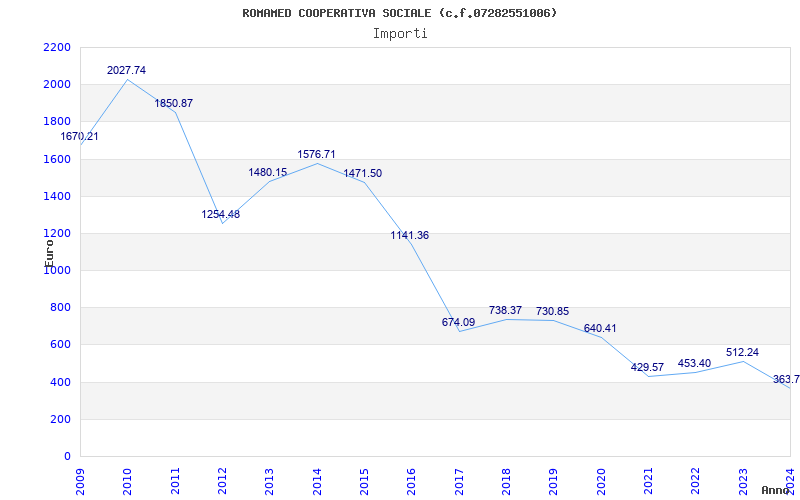Select the 1200 y-axis tick label
Screen dimensions: 800x500
(x=58, y=234)
